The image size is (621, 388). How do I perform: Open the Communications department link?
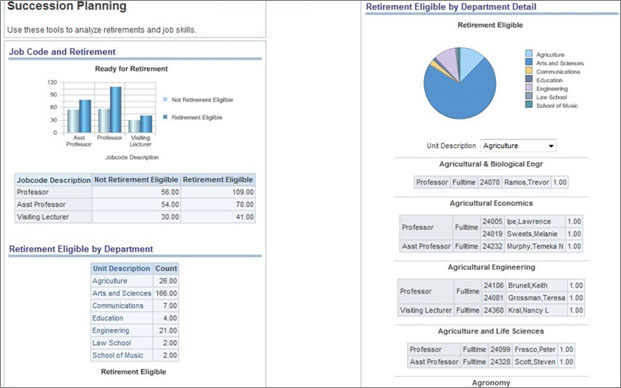(118, 306)
